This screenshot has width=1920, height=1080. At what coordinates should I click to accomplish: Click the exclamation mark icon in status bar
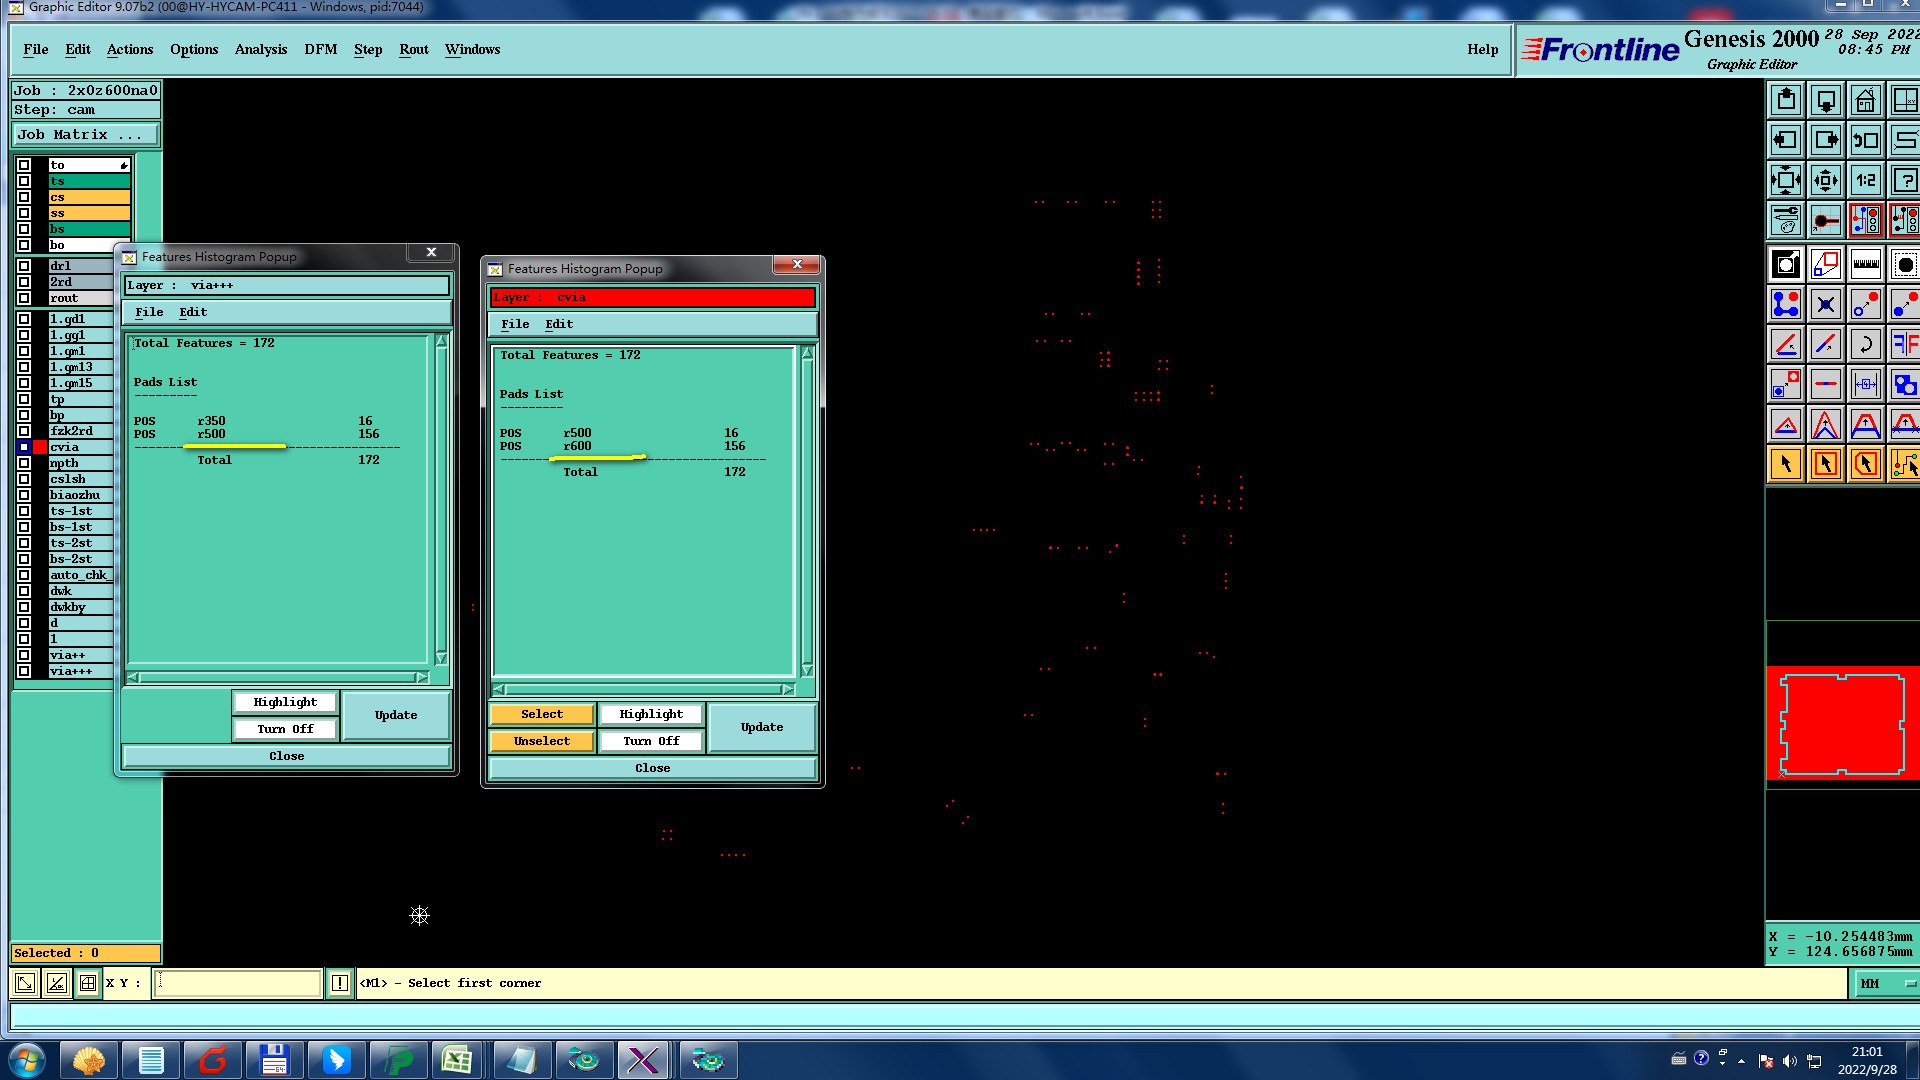[x=339, y=983]
